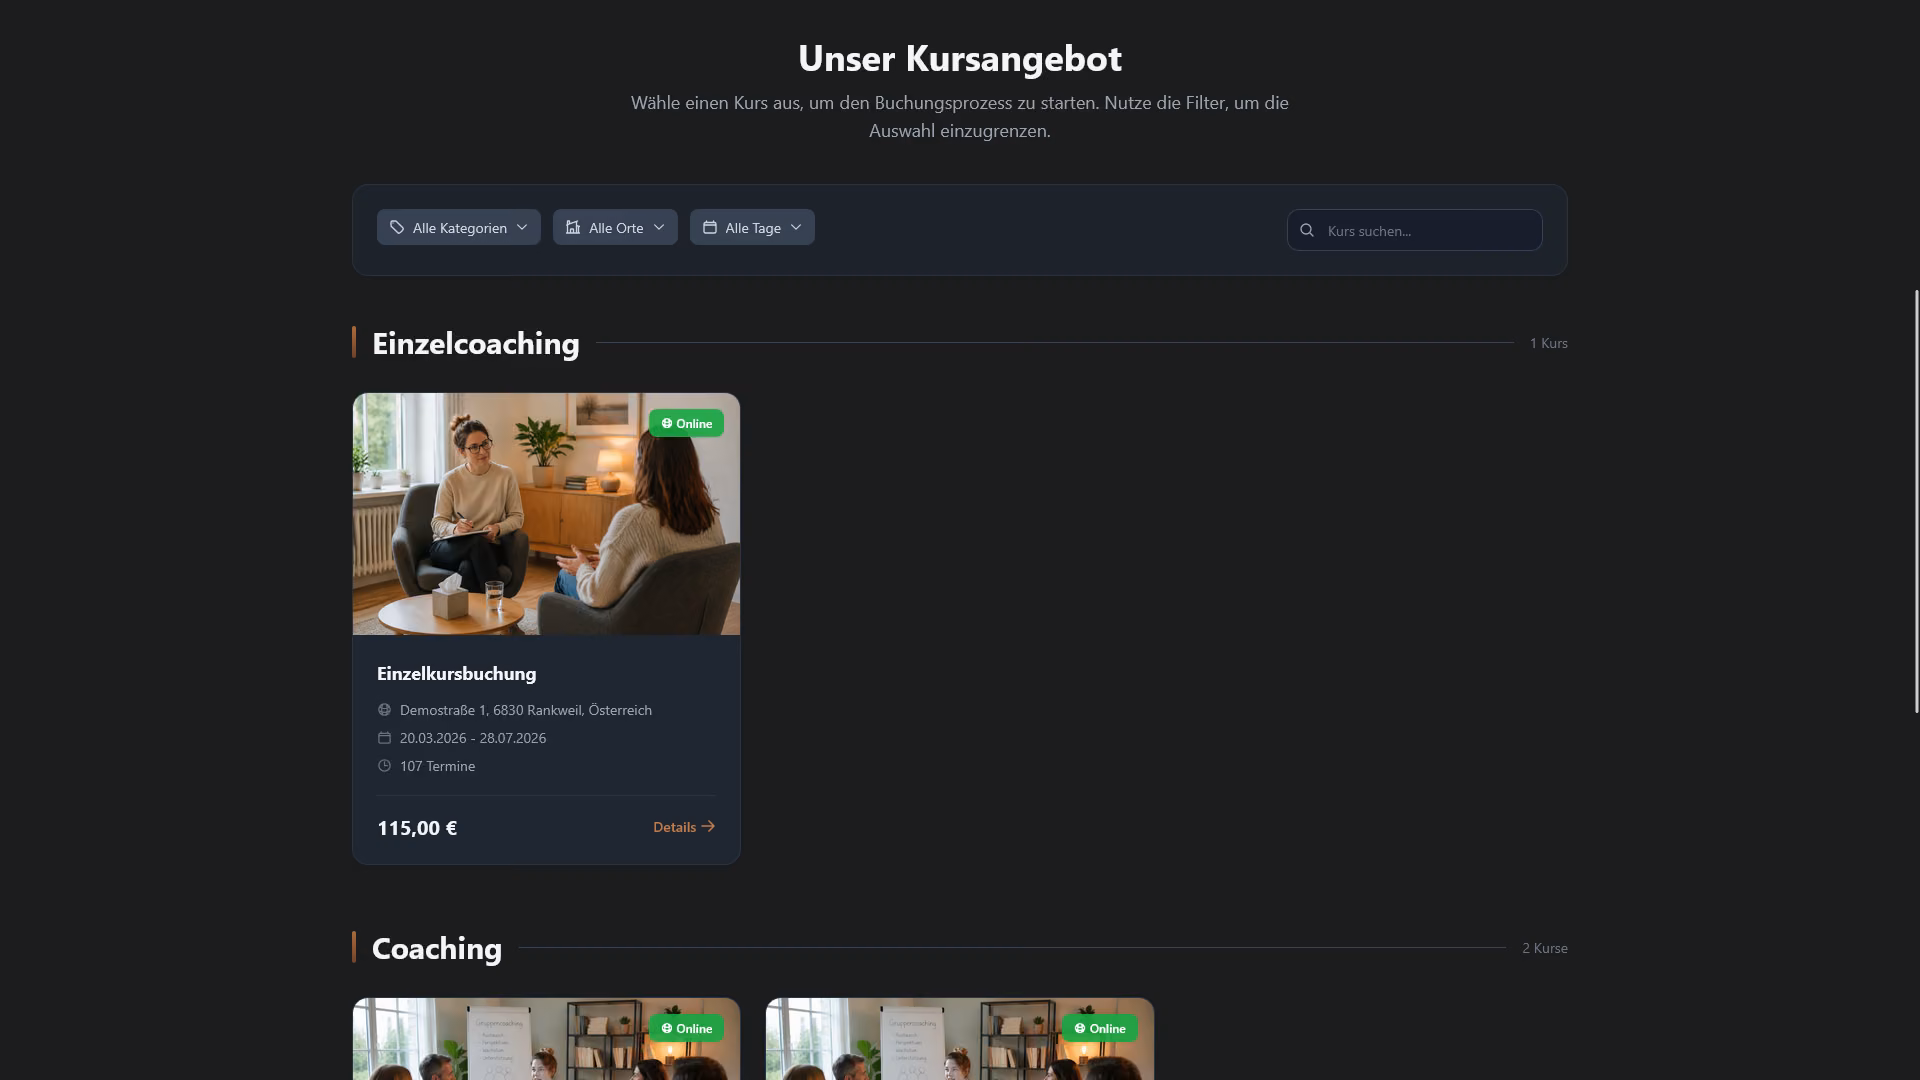1920x1080 pixels.
Task: Click the tag icon in Alle Kategorien
Action: [x=397, y=227]
